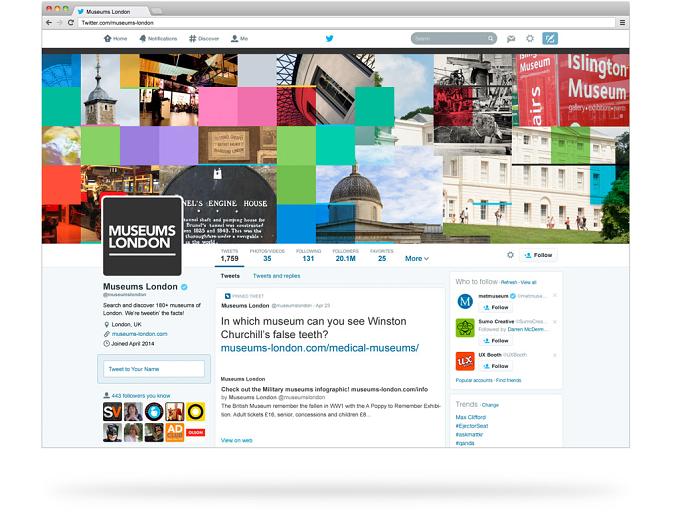View the 1,759 Tweets count
This screenshot has width=680, height=510.
[x=229, y=255]
